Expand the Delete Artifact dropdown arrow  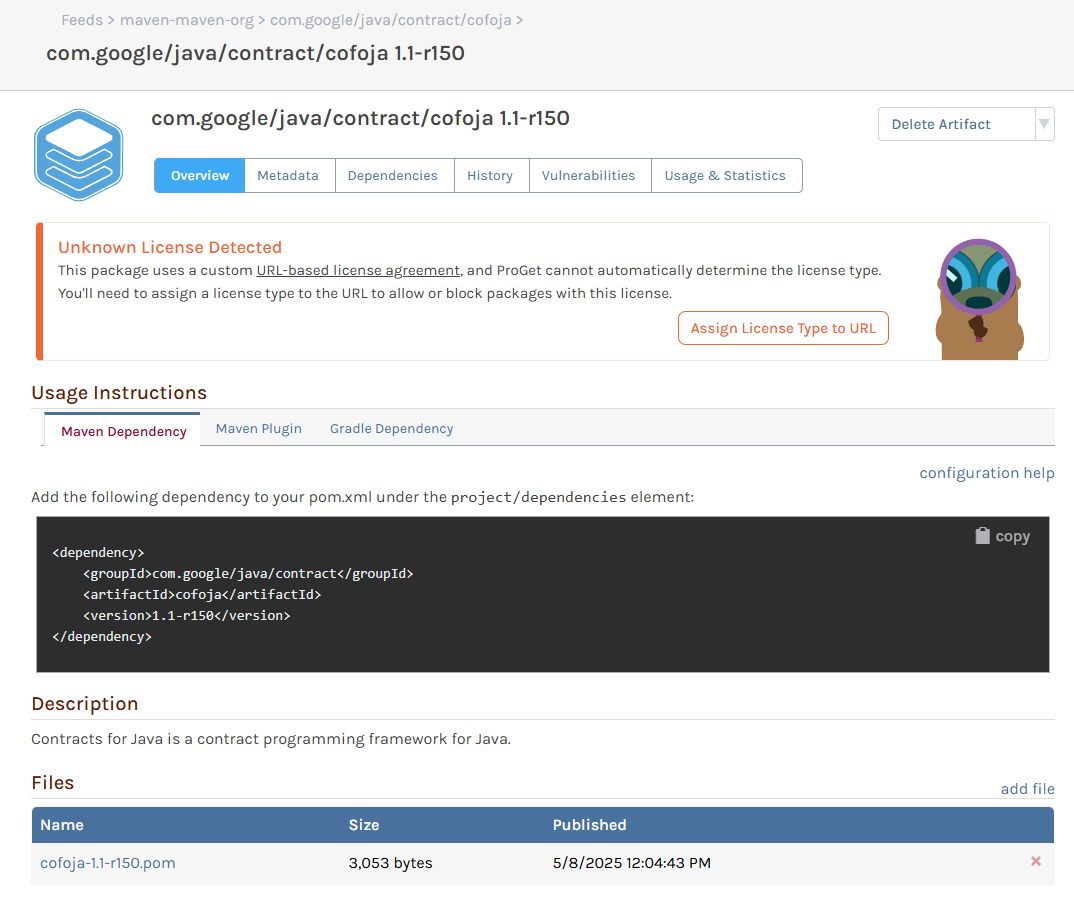coord(1044,124)
